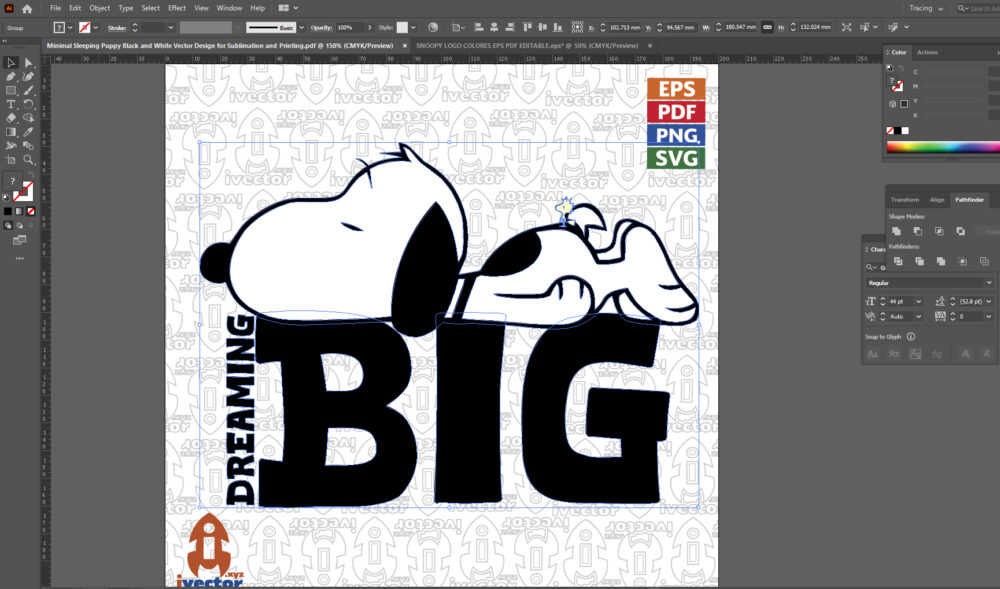The image size is (1000, 589).
Task: Click the X position value field
Action: click(625, 27)
